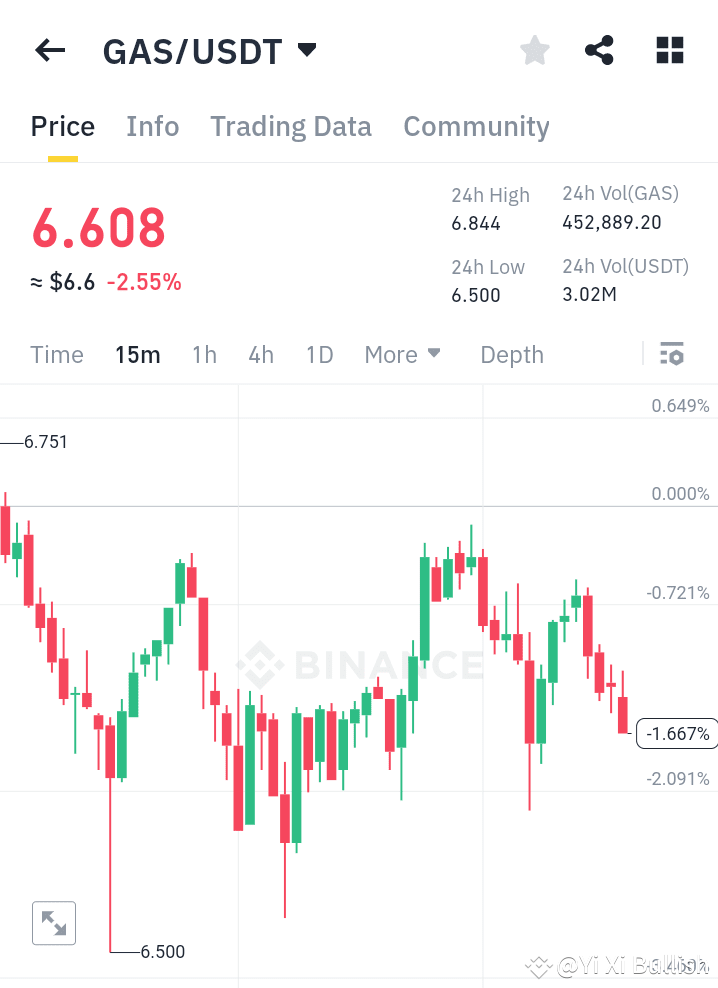This screenshot has height=988, width=718.
Task: Open the apps grid icon top right
Action: 668,49
